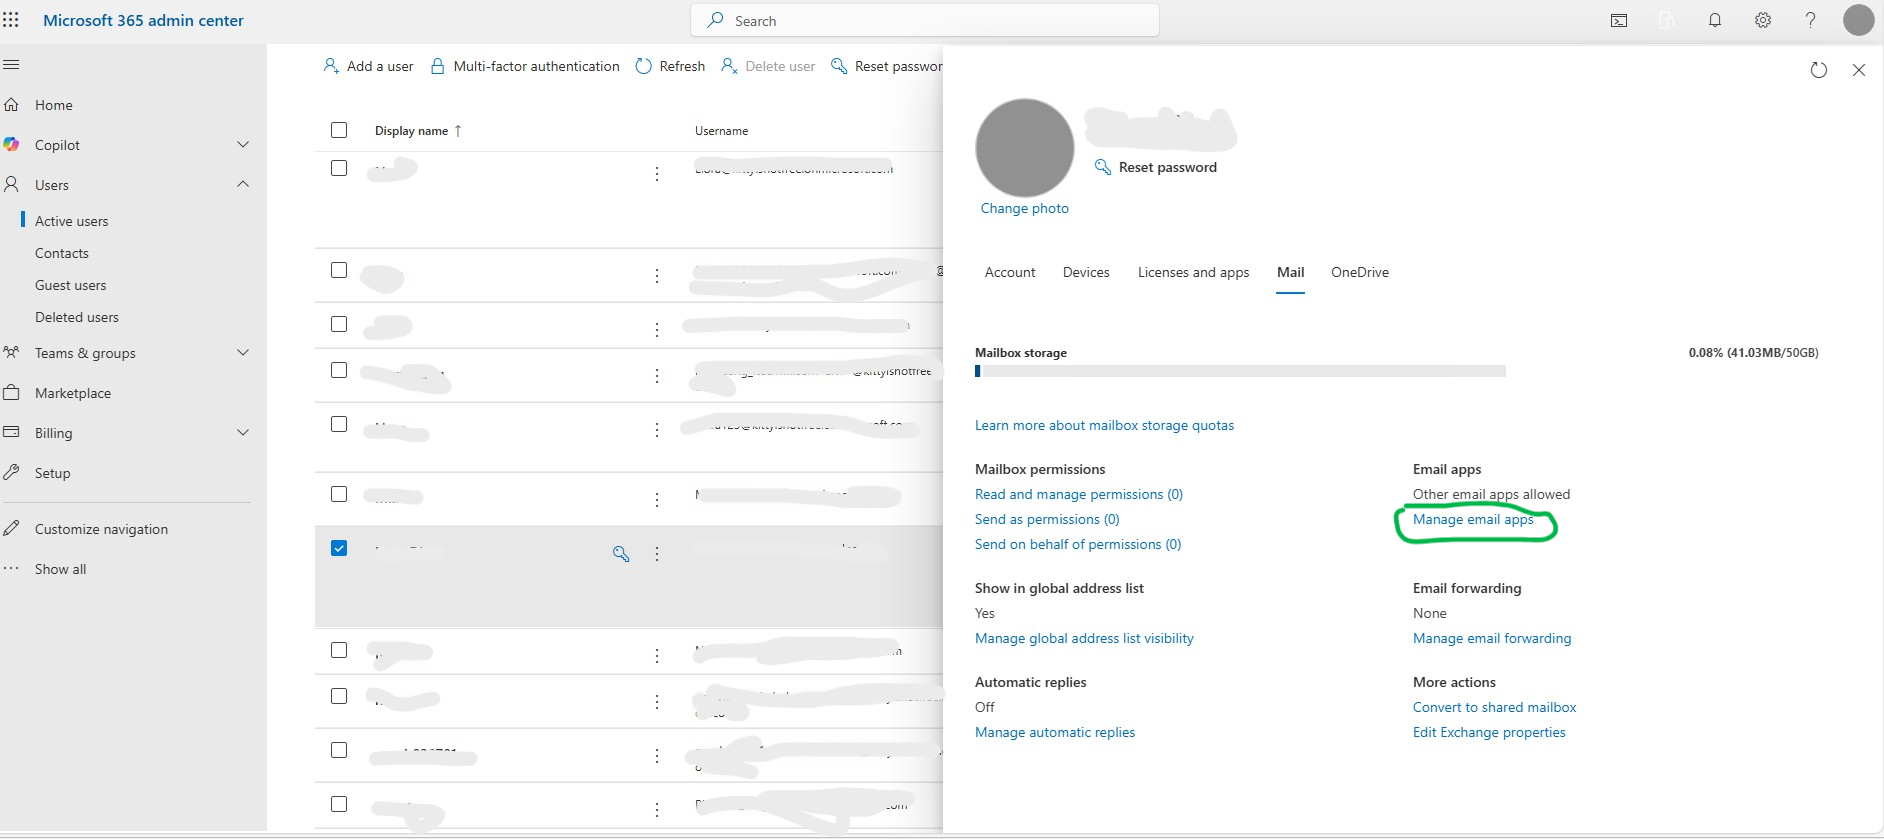Switch to the OneDrive tab
Viewport: 1884px width, 839px height.
[1360, 272]
